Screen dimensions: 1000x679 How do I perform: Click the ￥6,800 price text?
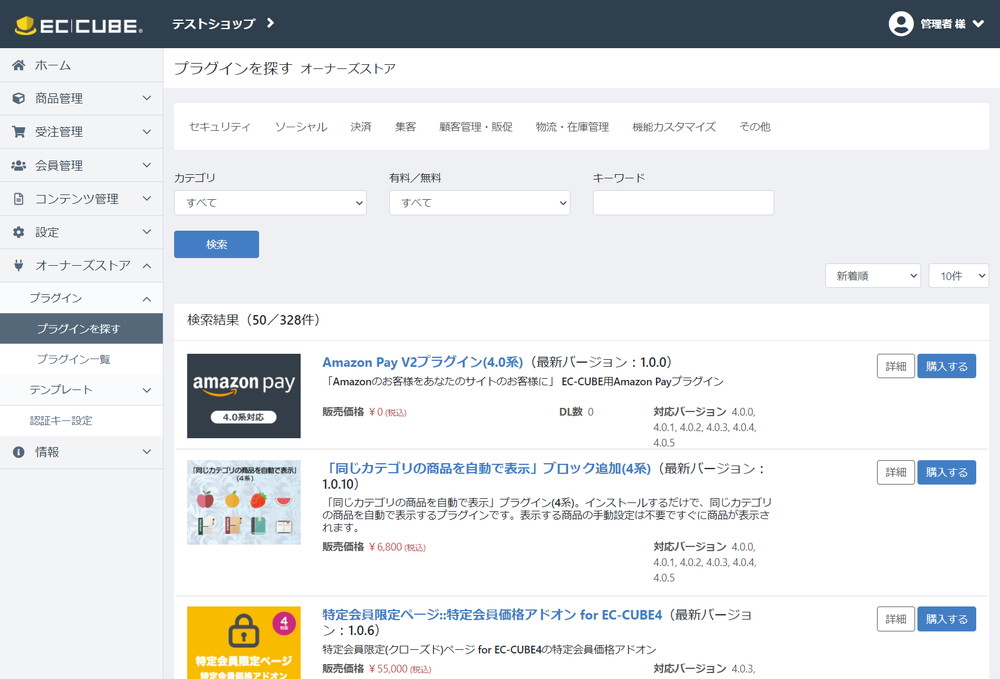point(385,547)
